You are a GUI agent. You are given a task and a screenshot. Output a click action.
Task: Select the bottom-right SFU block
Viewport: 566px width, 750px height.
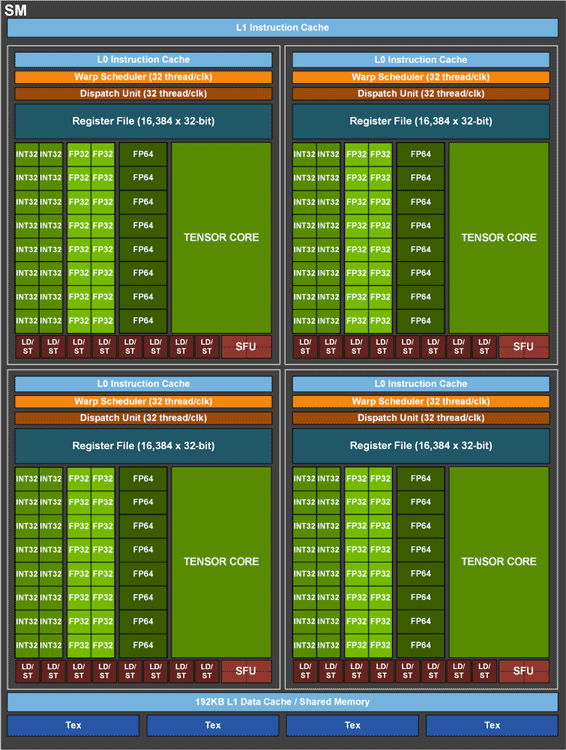[523, 671]
